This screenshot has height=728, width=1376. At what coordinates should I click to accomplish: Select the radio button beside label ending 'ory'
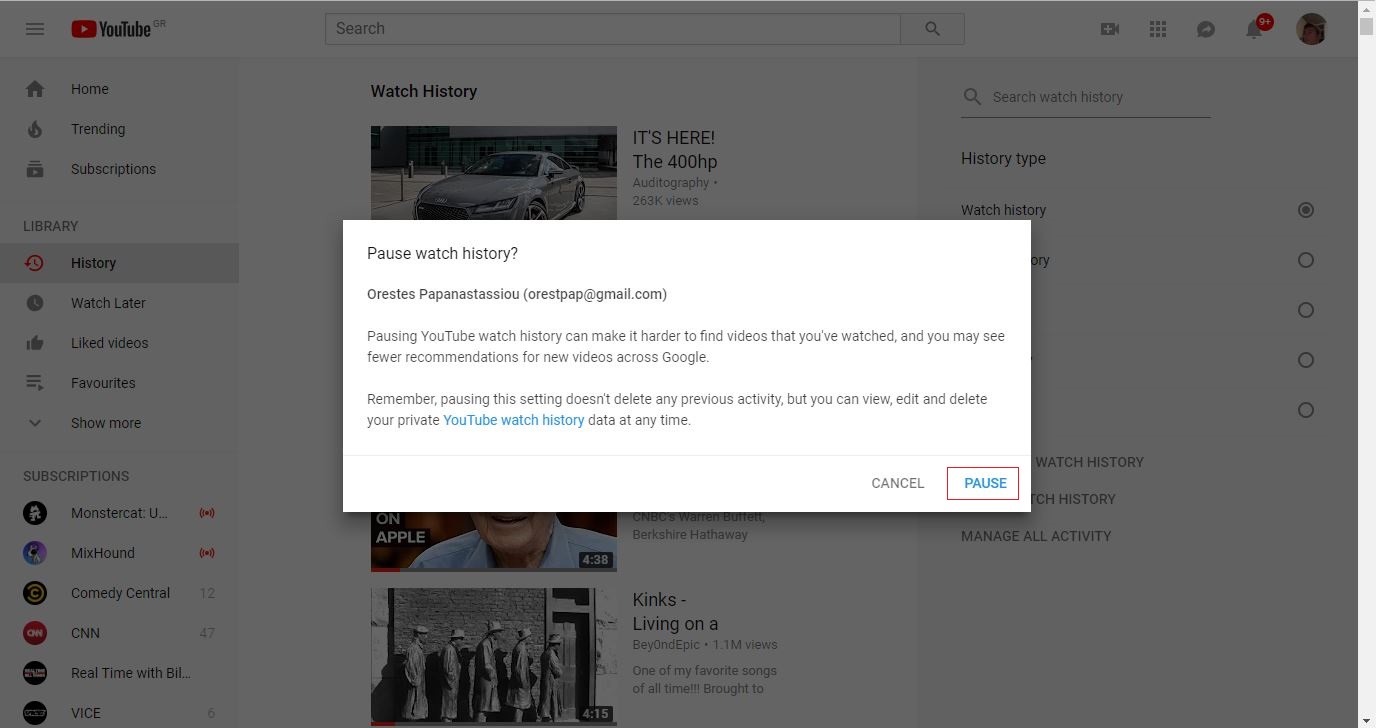(1305, 260)
